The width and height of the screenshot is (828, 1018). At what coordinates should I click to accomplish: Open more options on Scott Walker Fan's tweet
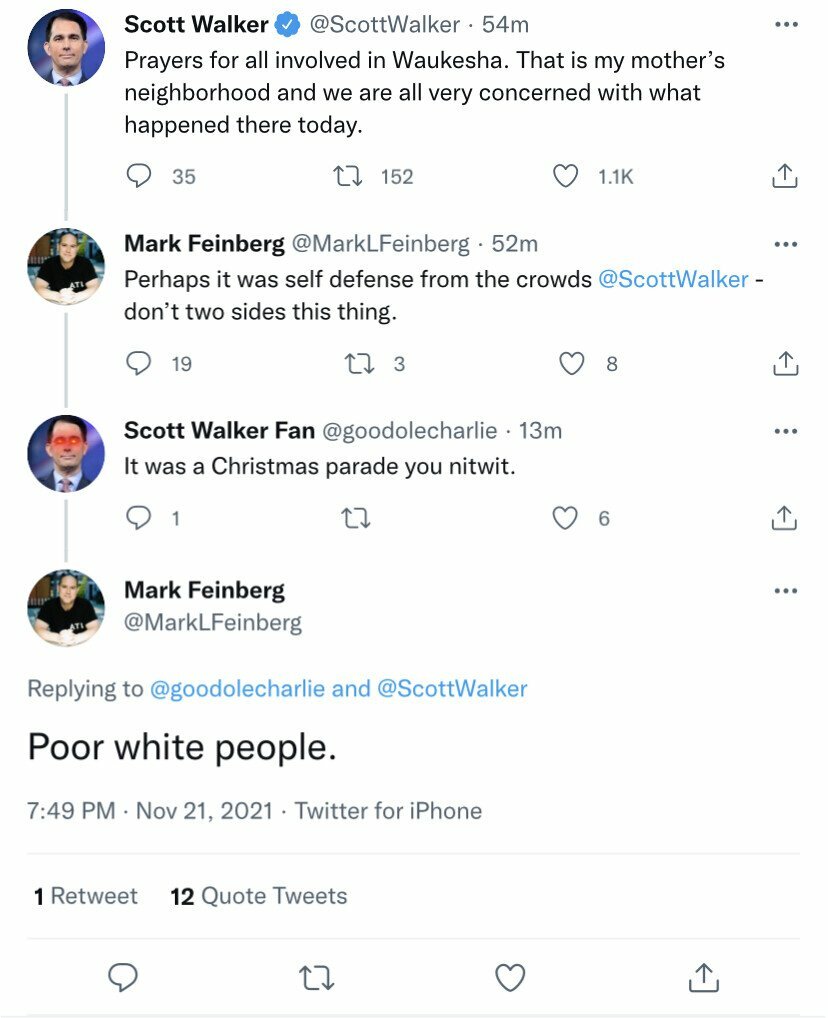pyautogui.click(x=785, y=431)
